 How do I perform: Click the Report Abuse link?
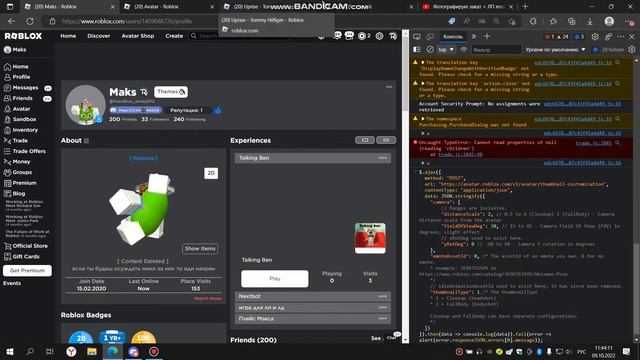(x=208, y=298)
